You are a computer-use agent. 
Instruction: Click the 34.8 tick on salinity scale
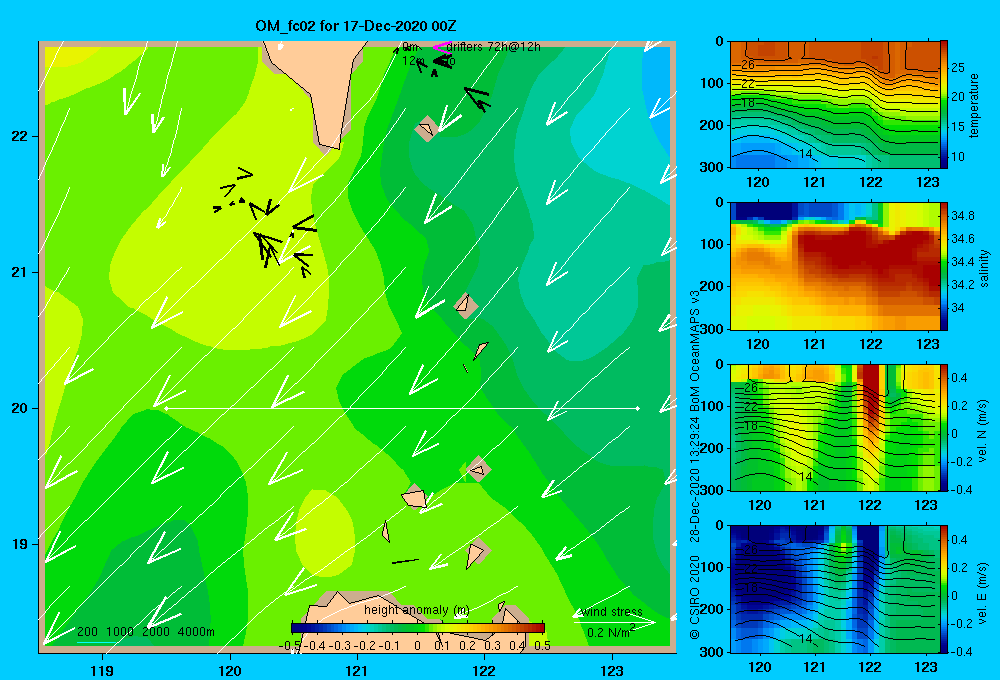click(x=962, y=216)
